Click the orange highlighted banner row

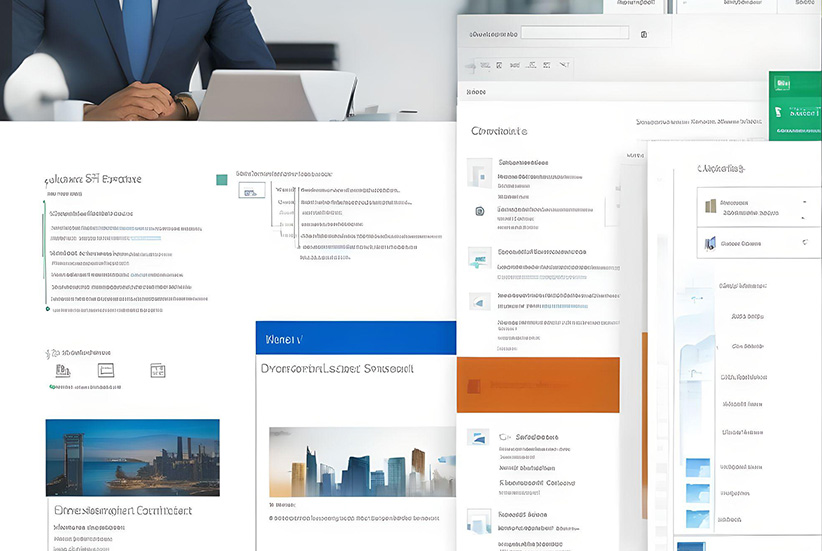click(x=538, y=385)
